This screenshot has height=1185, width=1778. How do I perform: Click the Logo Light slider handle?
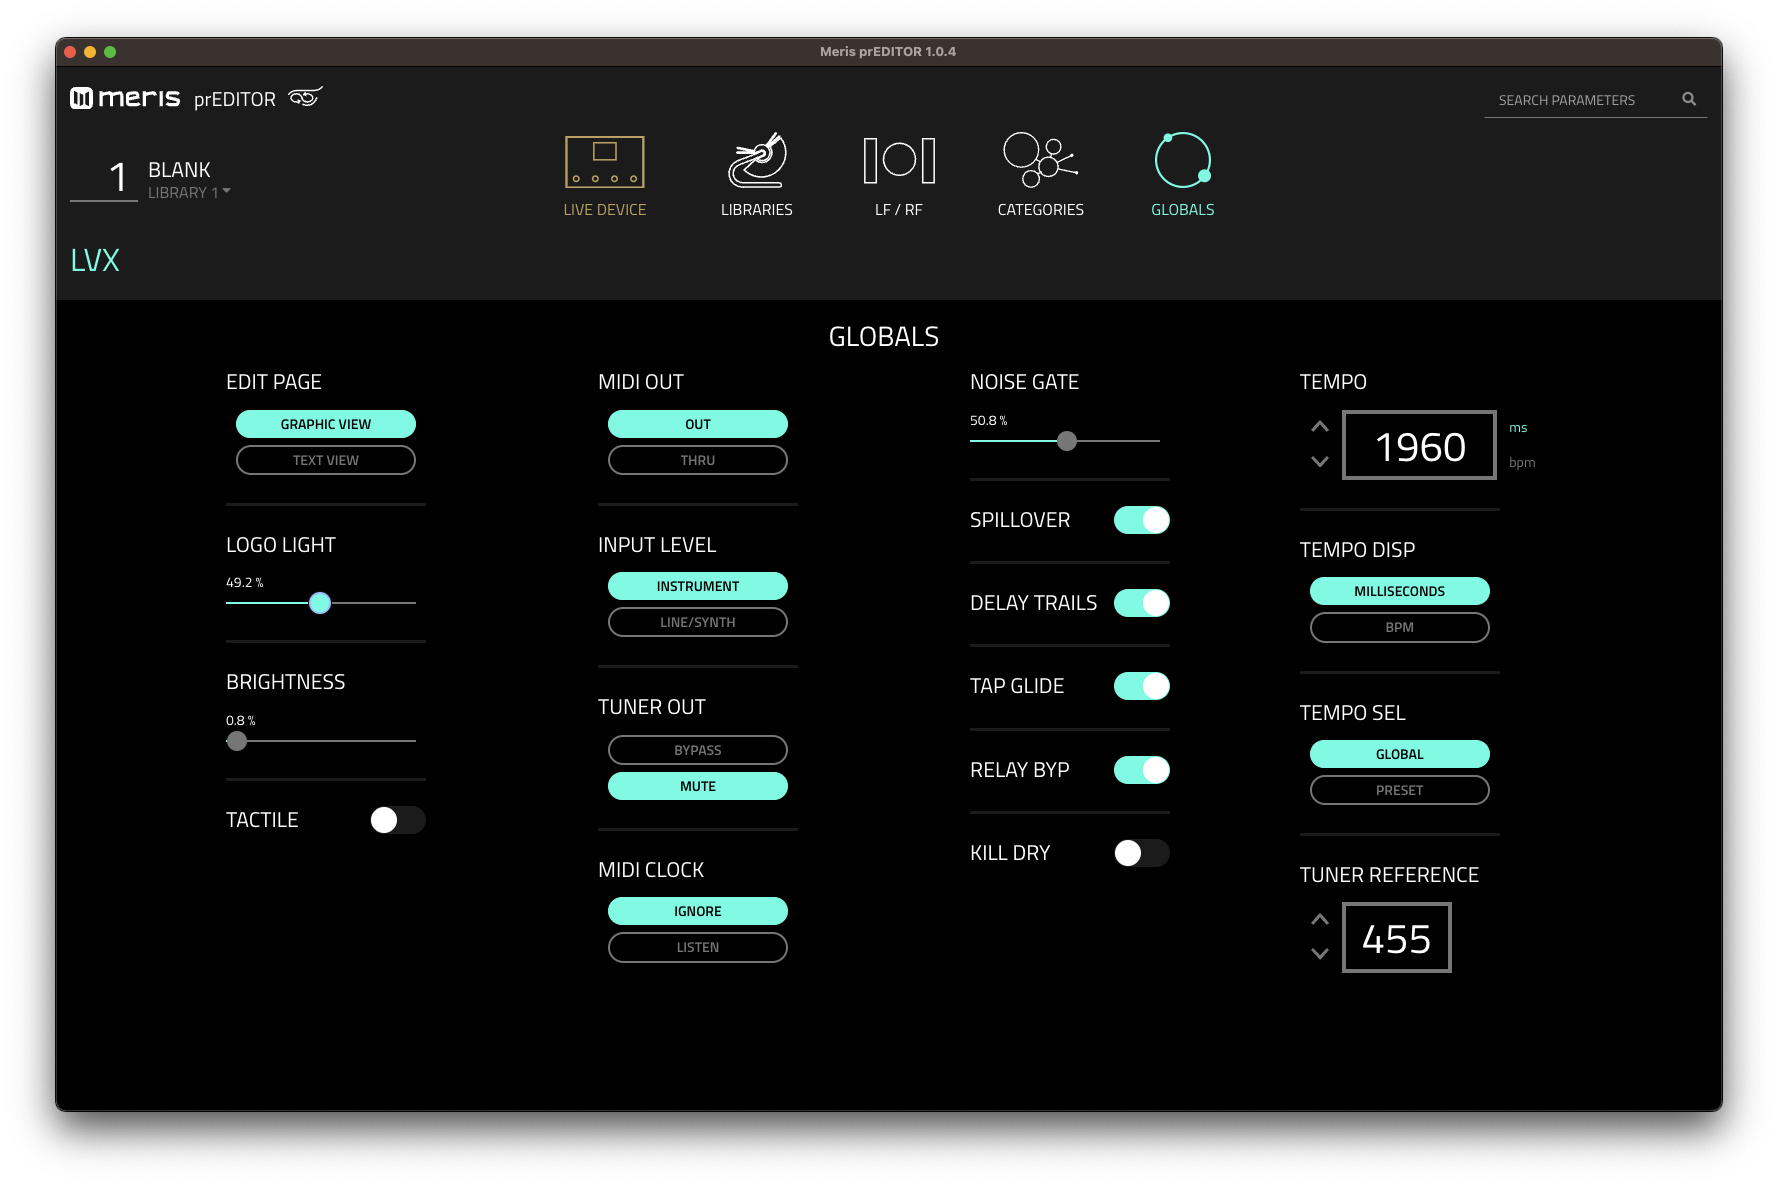[x=320, y=603]
